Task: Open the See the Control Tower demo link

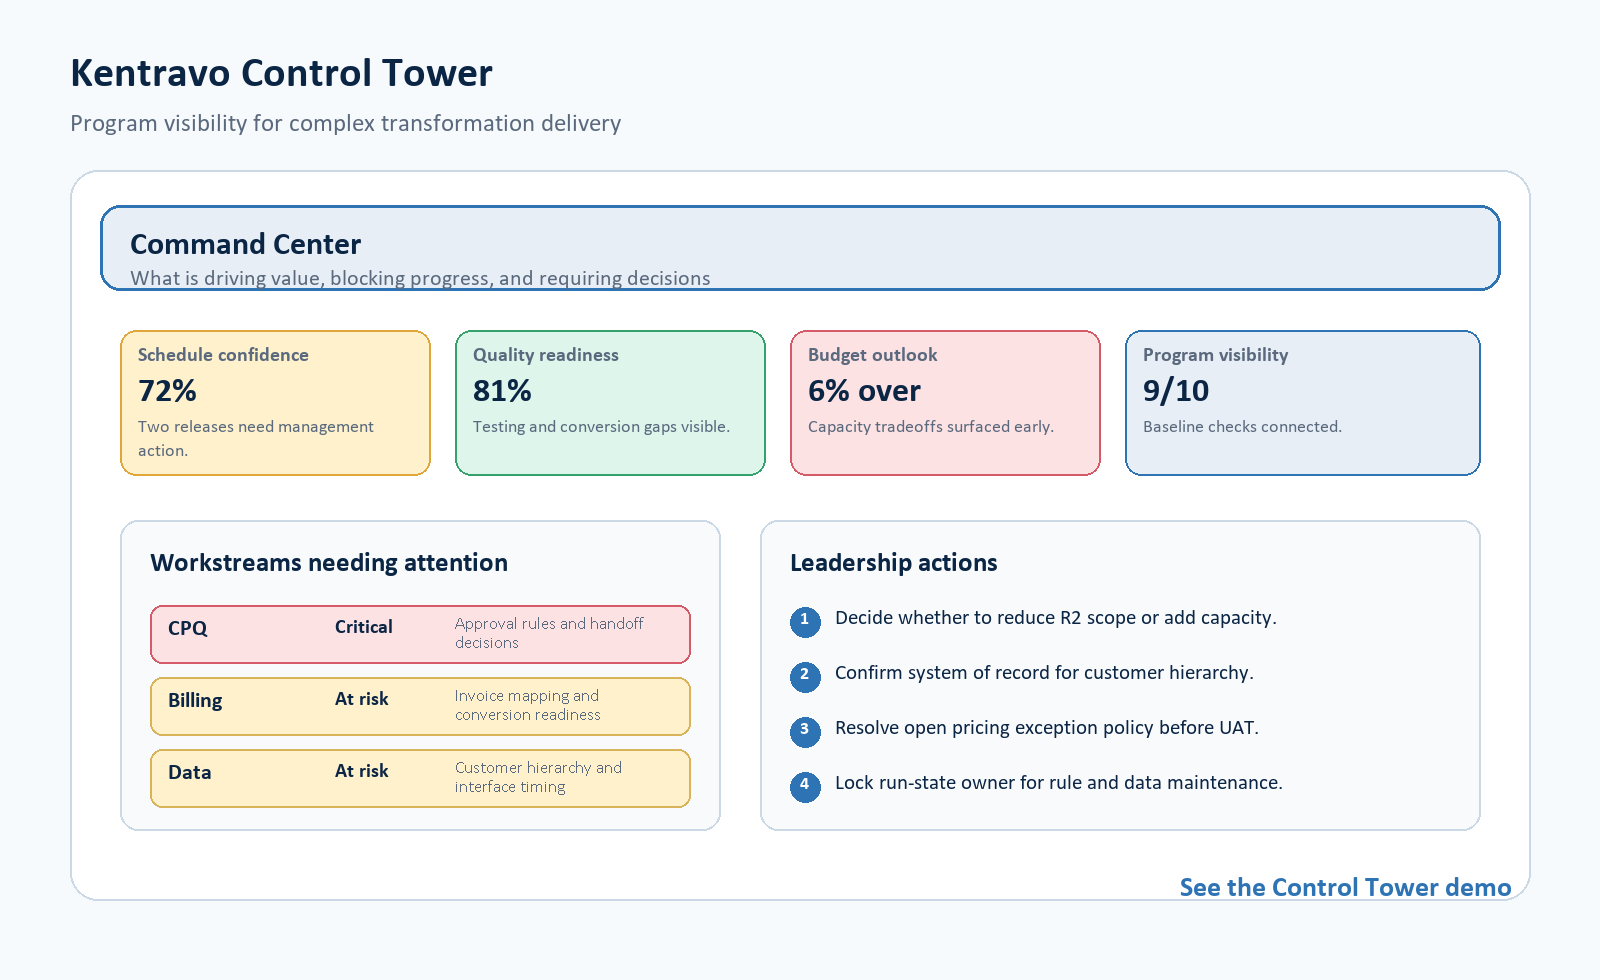Action: (x=1345, y=887)
